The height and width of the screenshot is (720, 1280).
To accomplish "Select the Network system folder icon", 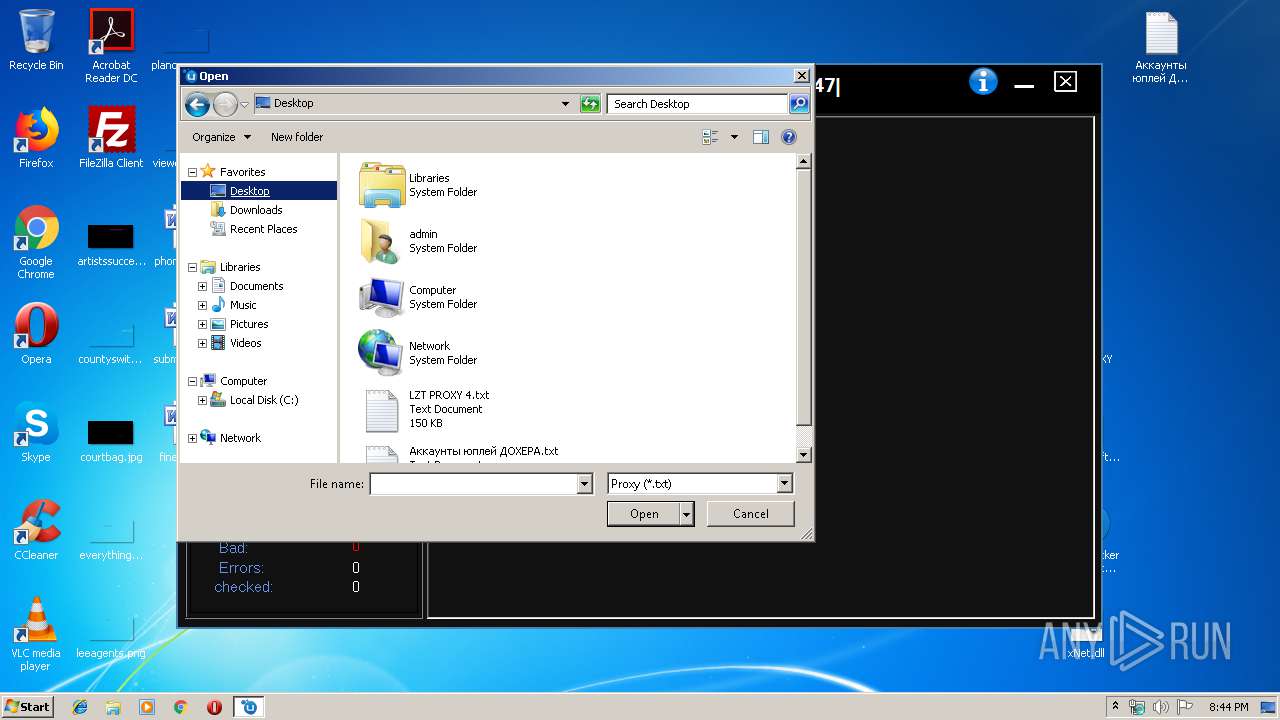I will click(381, 353).
